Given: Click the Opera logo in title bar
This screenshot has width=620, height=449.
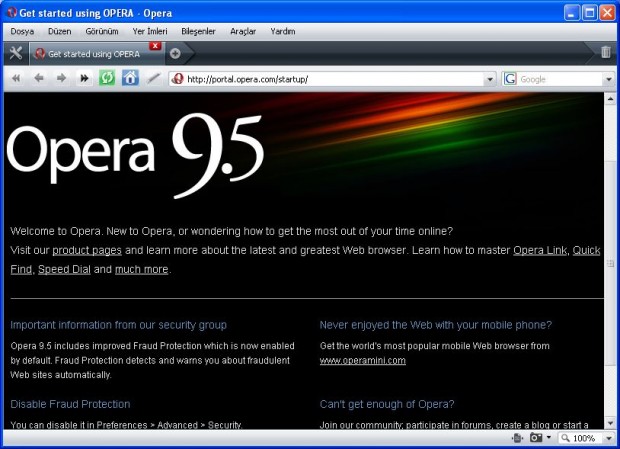Looking at the screenshot, I should tap(12, 13).
